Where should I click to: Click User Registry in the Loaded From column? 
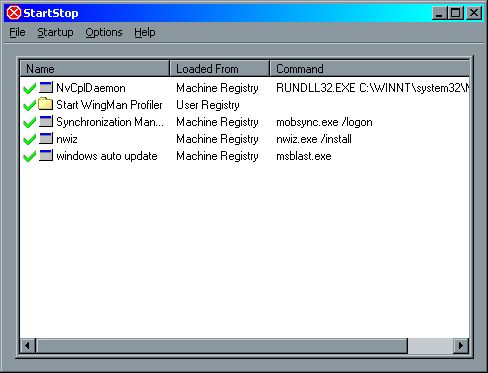click(x=208, y=105)
